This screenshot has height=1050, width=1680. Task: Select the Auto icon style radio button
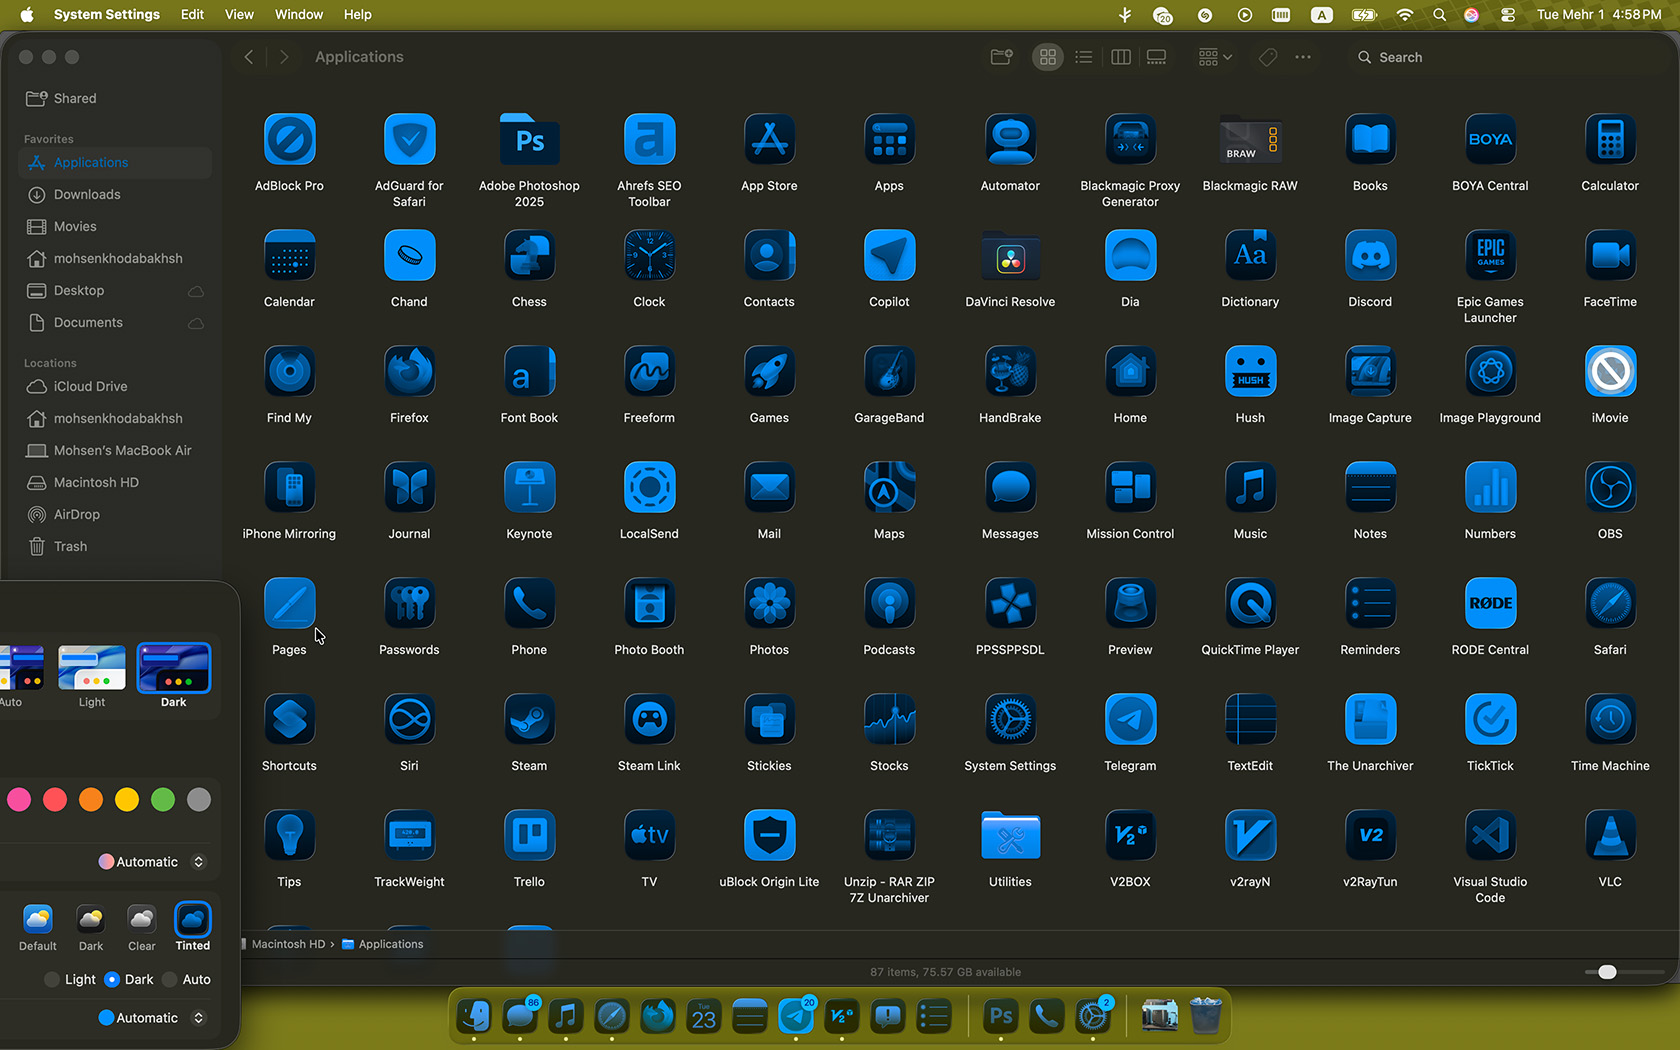point(170,980)
